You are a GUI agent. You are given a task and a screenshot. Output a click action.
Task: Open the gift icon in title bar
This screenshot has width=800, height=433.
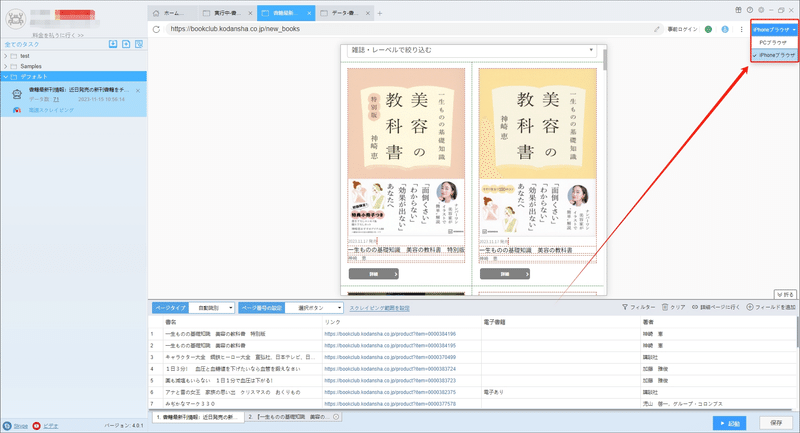tap(738, 10)
